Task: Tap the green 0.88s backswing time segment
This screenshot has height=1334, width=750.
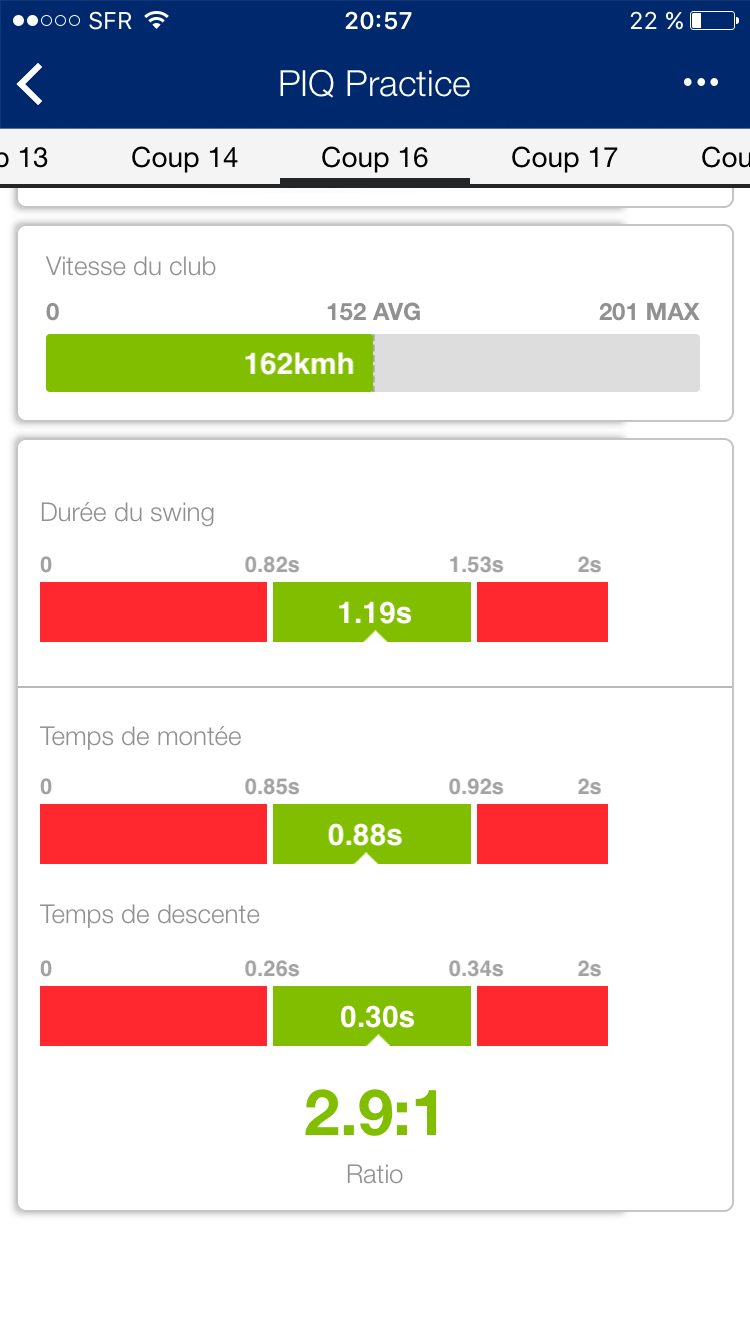Action: [x=372, y=834]
